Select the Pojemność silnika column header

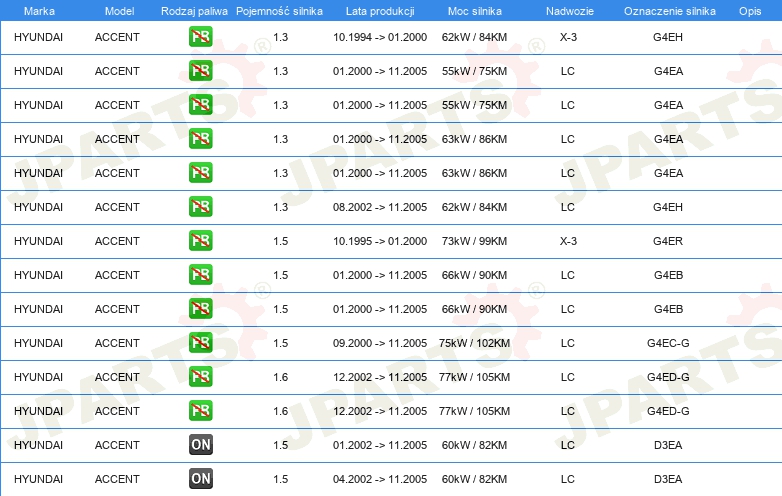[x=279, y=10]
